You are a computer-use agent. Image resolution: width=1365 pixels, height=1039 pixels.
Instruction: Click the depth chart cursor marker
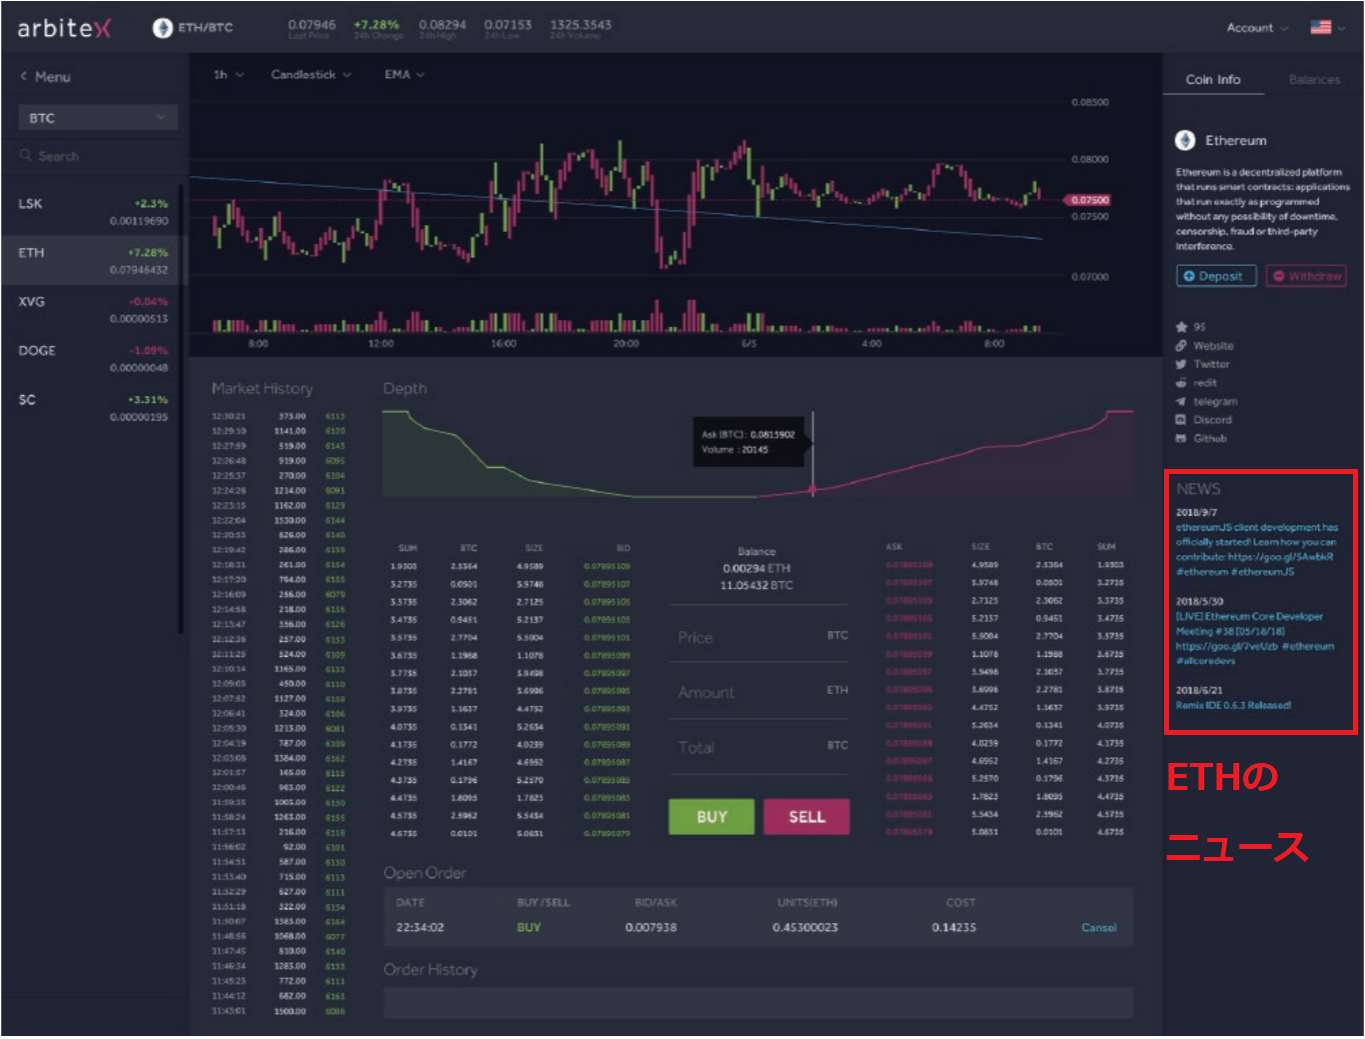812,490
